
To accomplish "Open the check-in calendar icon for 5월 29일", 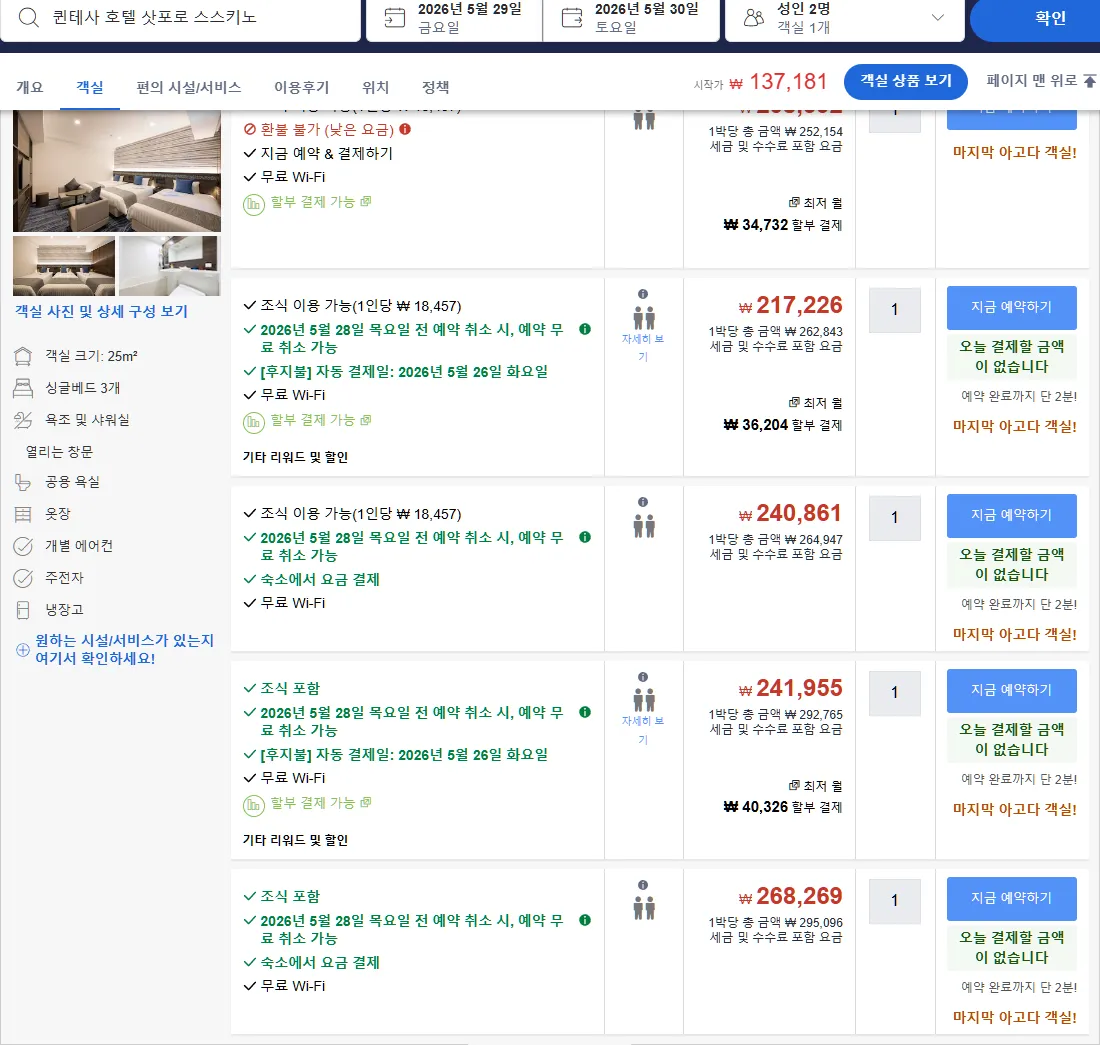I will 395,18.
